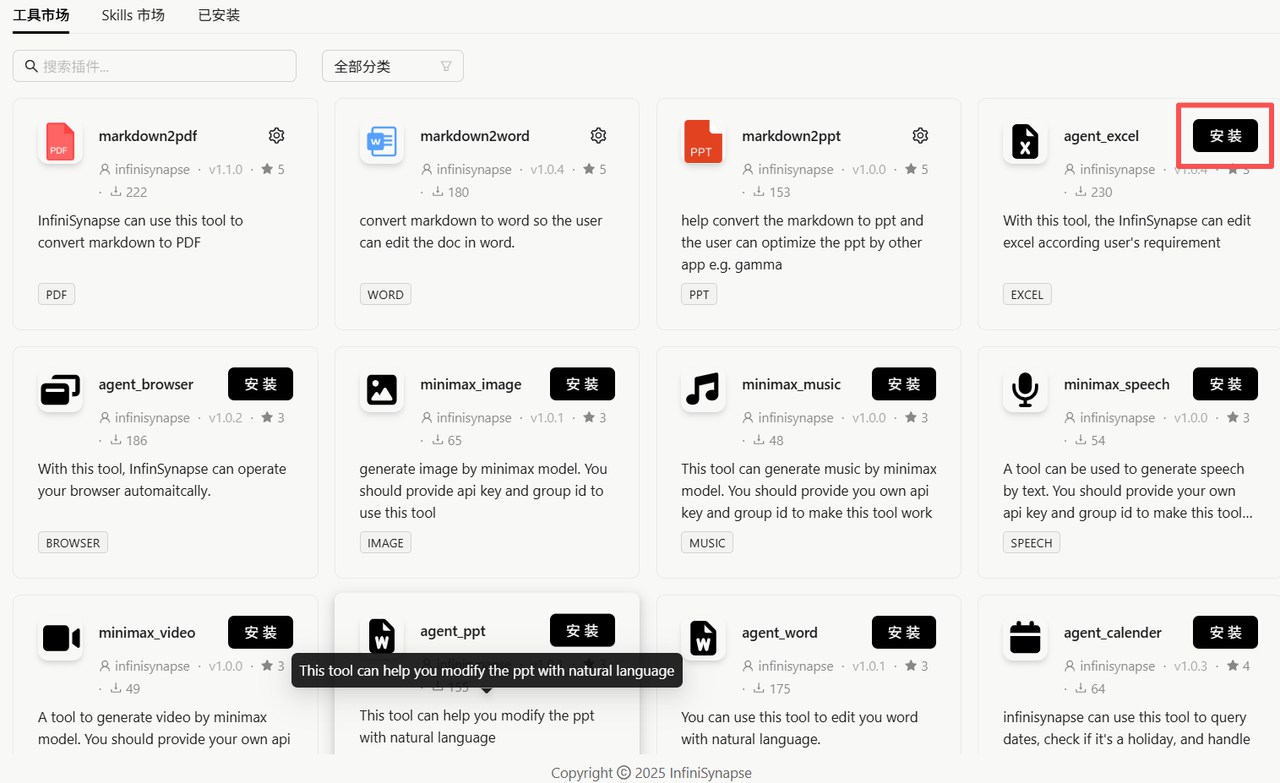Screen dimensions: 1280x783
Task: Click the star rating on minimax_image
Action: [589, 417]
